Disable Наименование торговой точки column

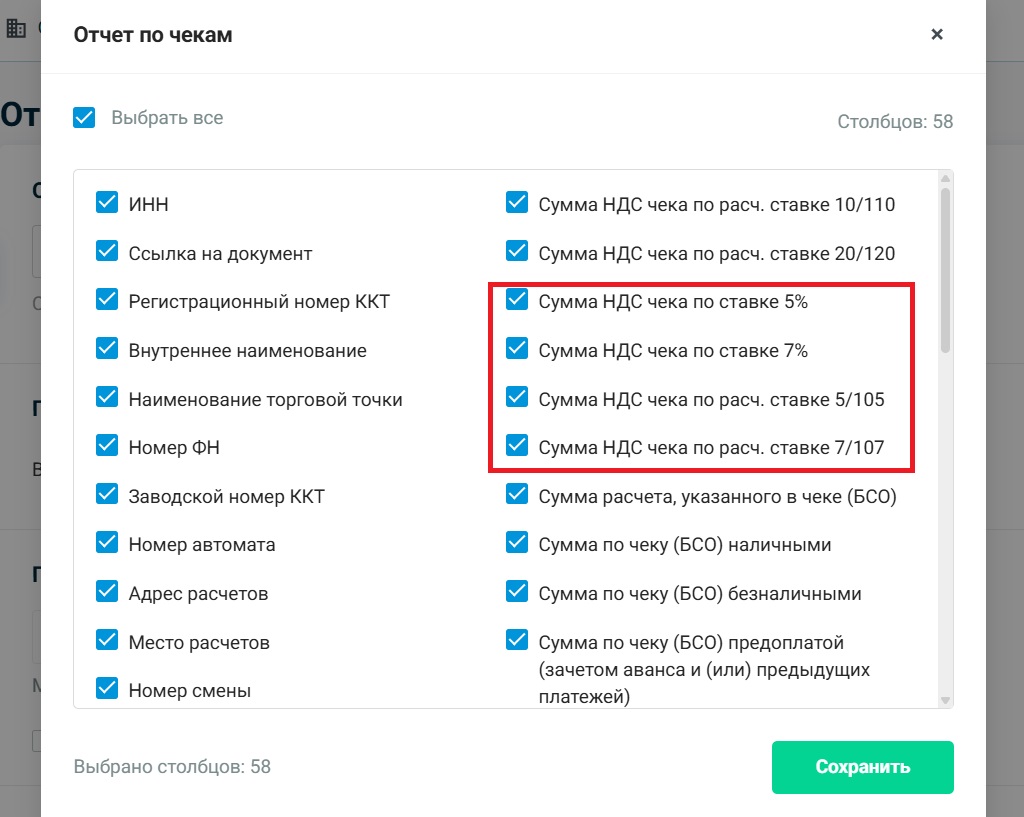(107, 397)
